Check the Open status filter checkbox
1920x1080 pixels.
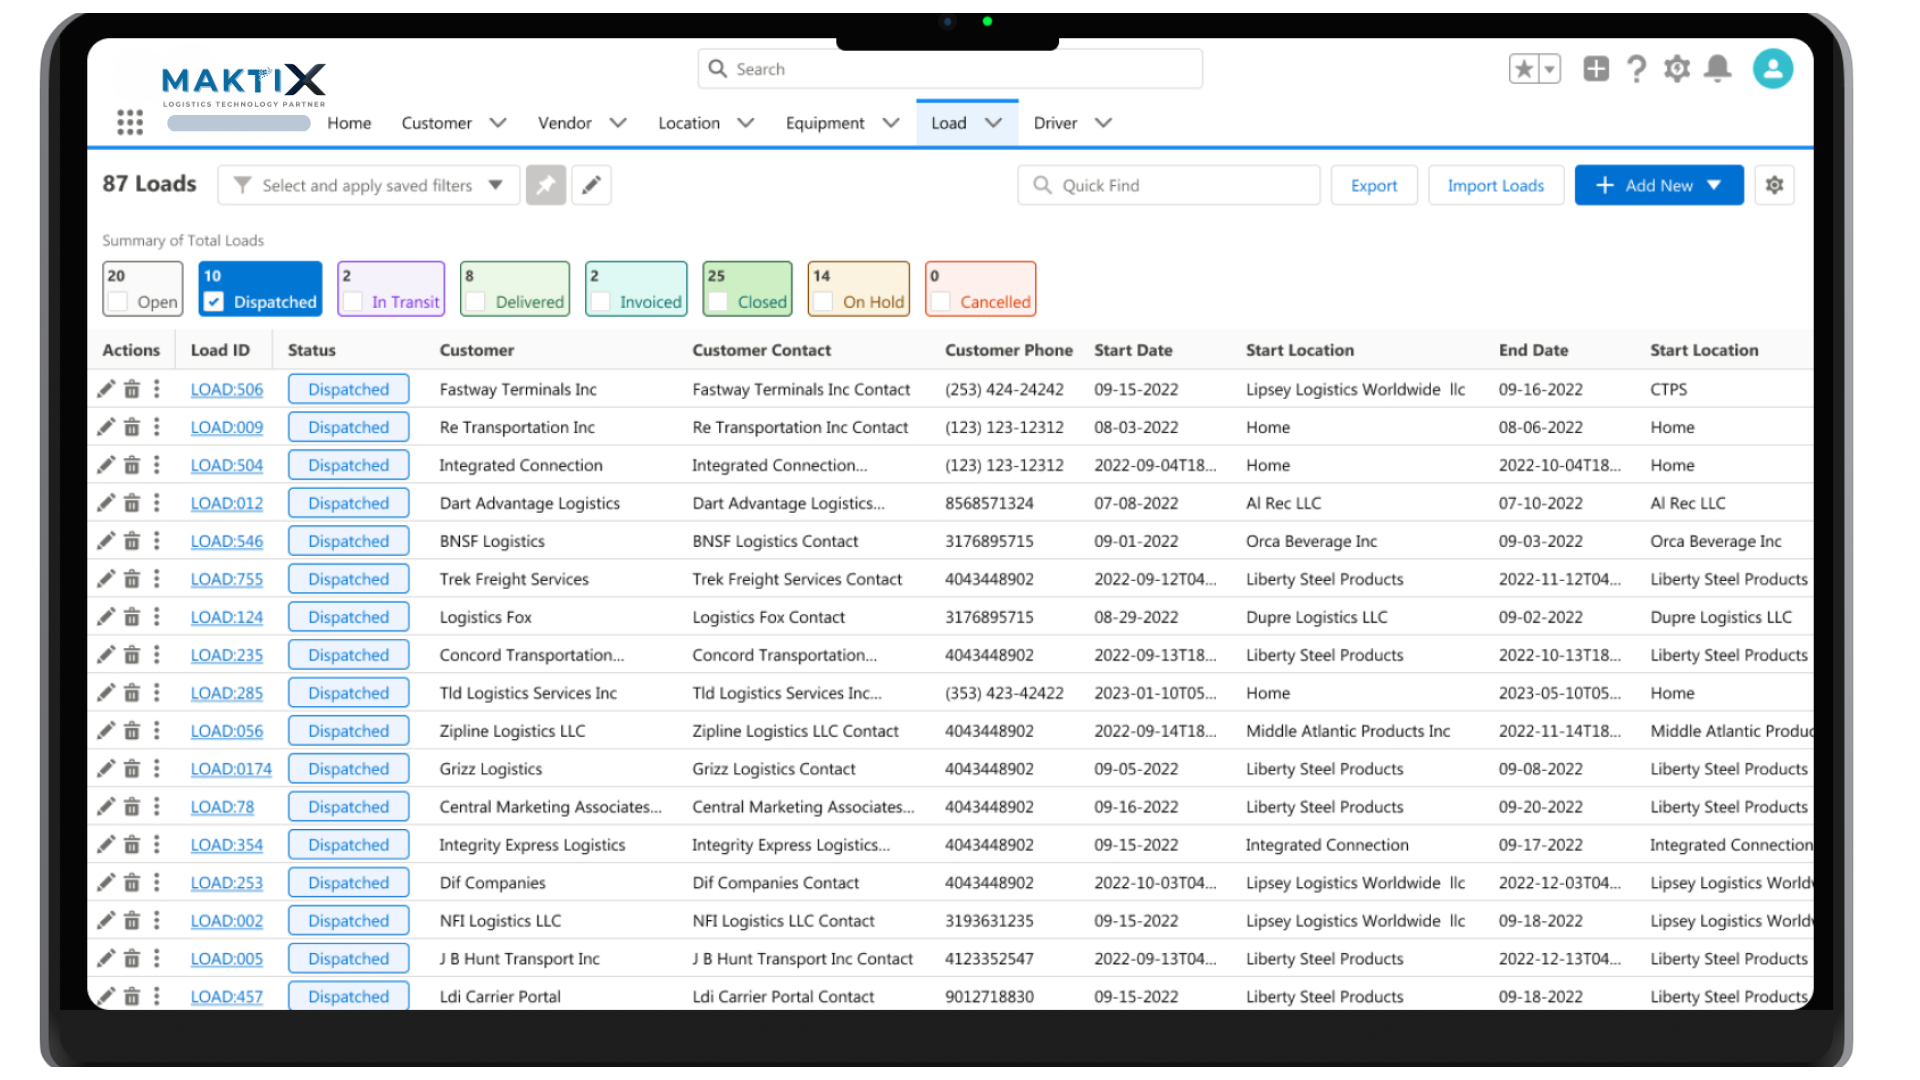(x=118, y=302)
